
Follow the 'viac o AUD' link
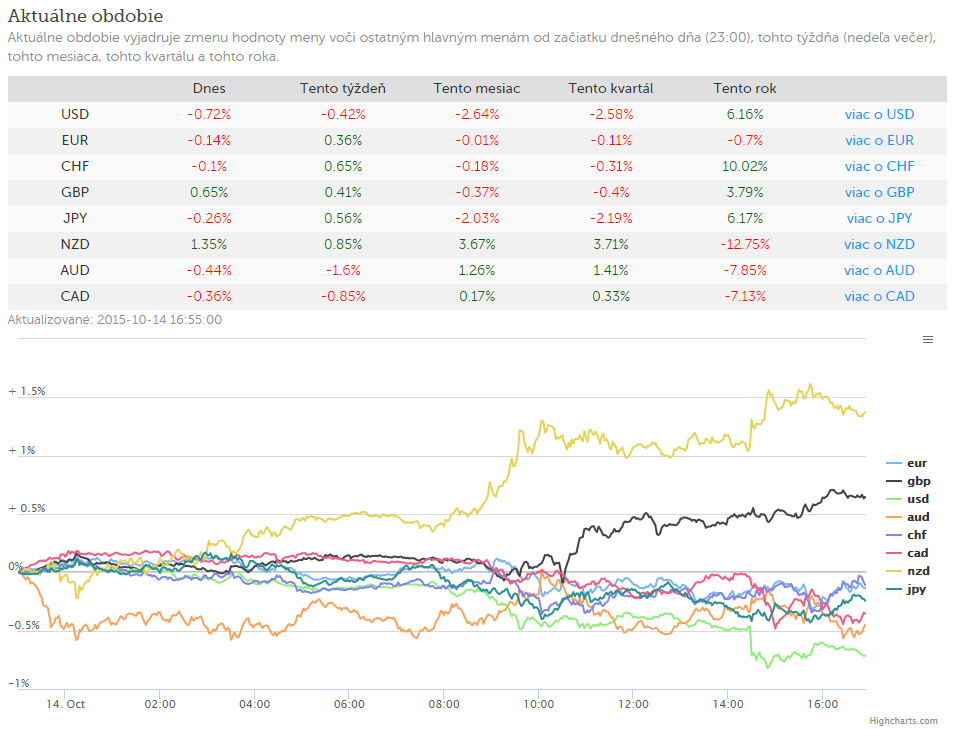point(879,270)
